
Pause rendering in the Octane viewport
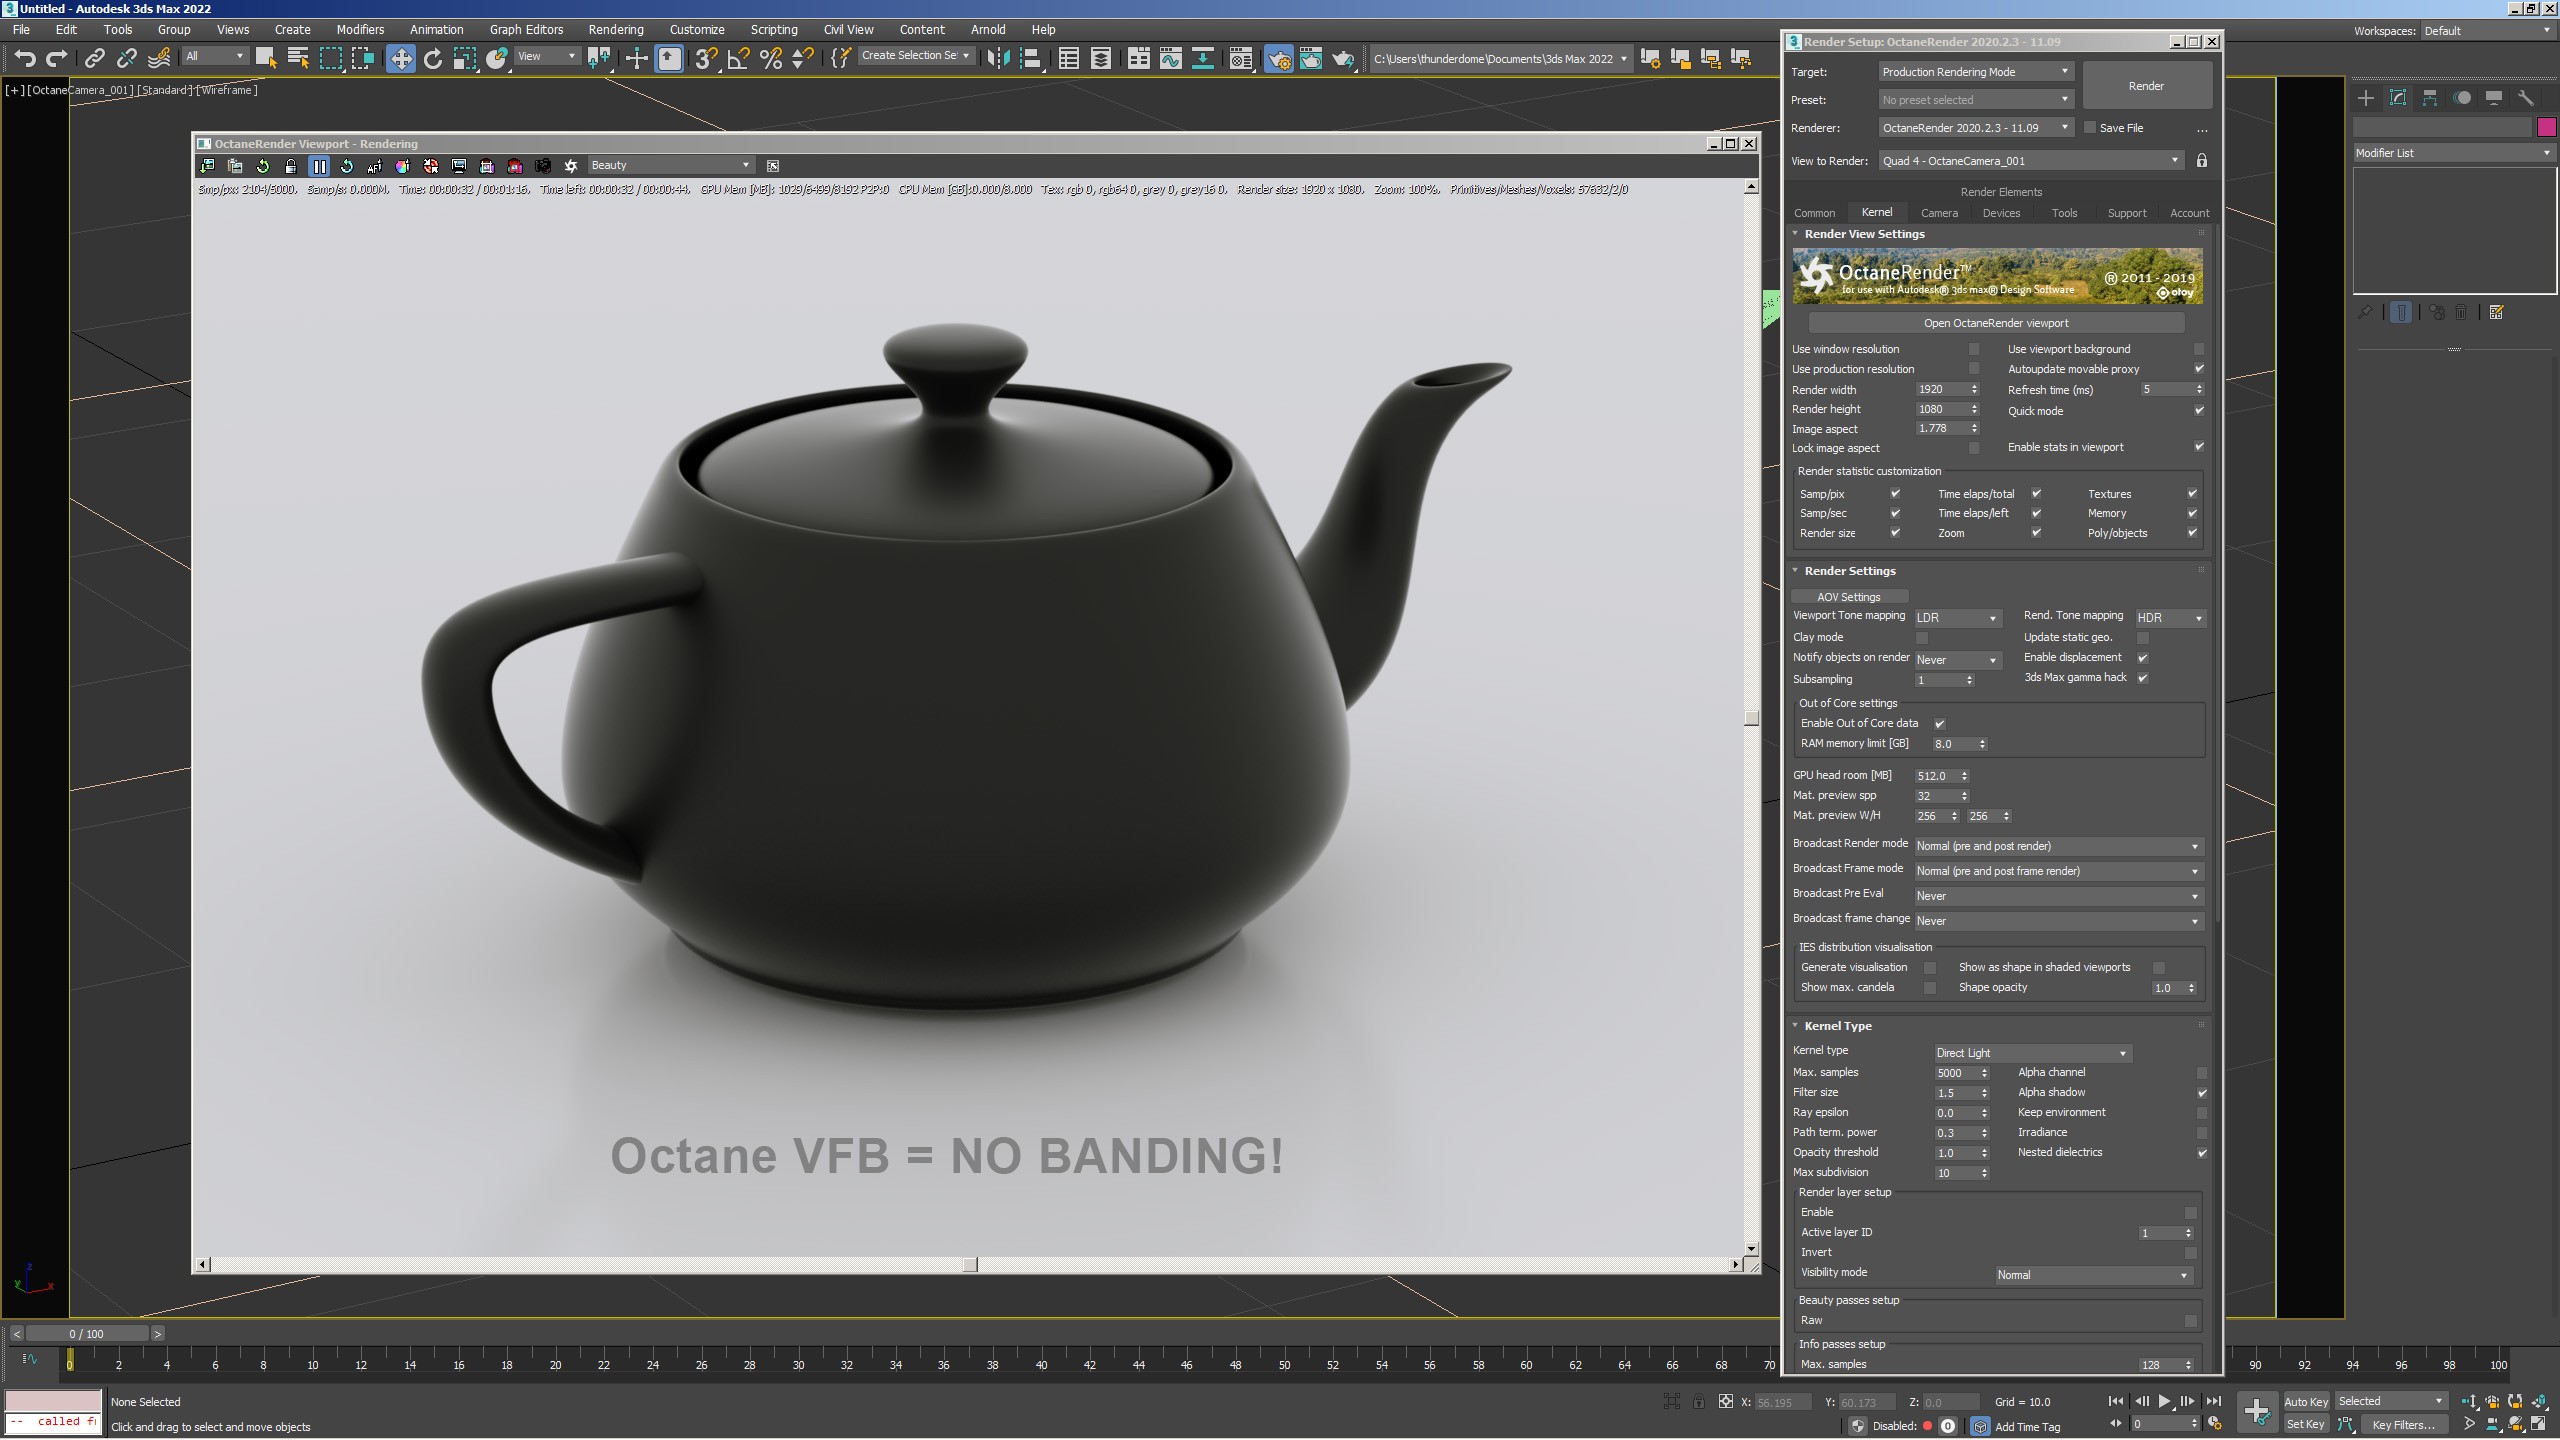pyautogui.click(x=319, y=166)
